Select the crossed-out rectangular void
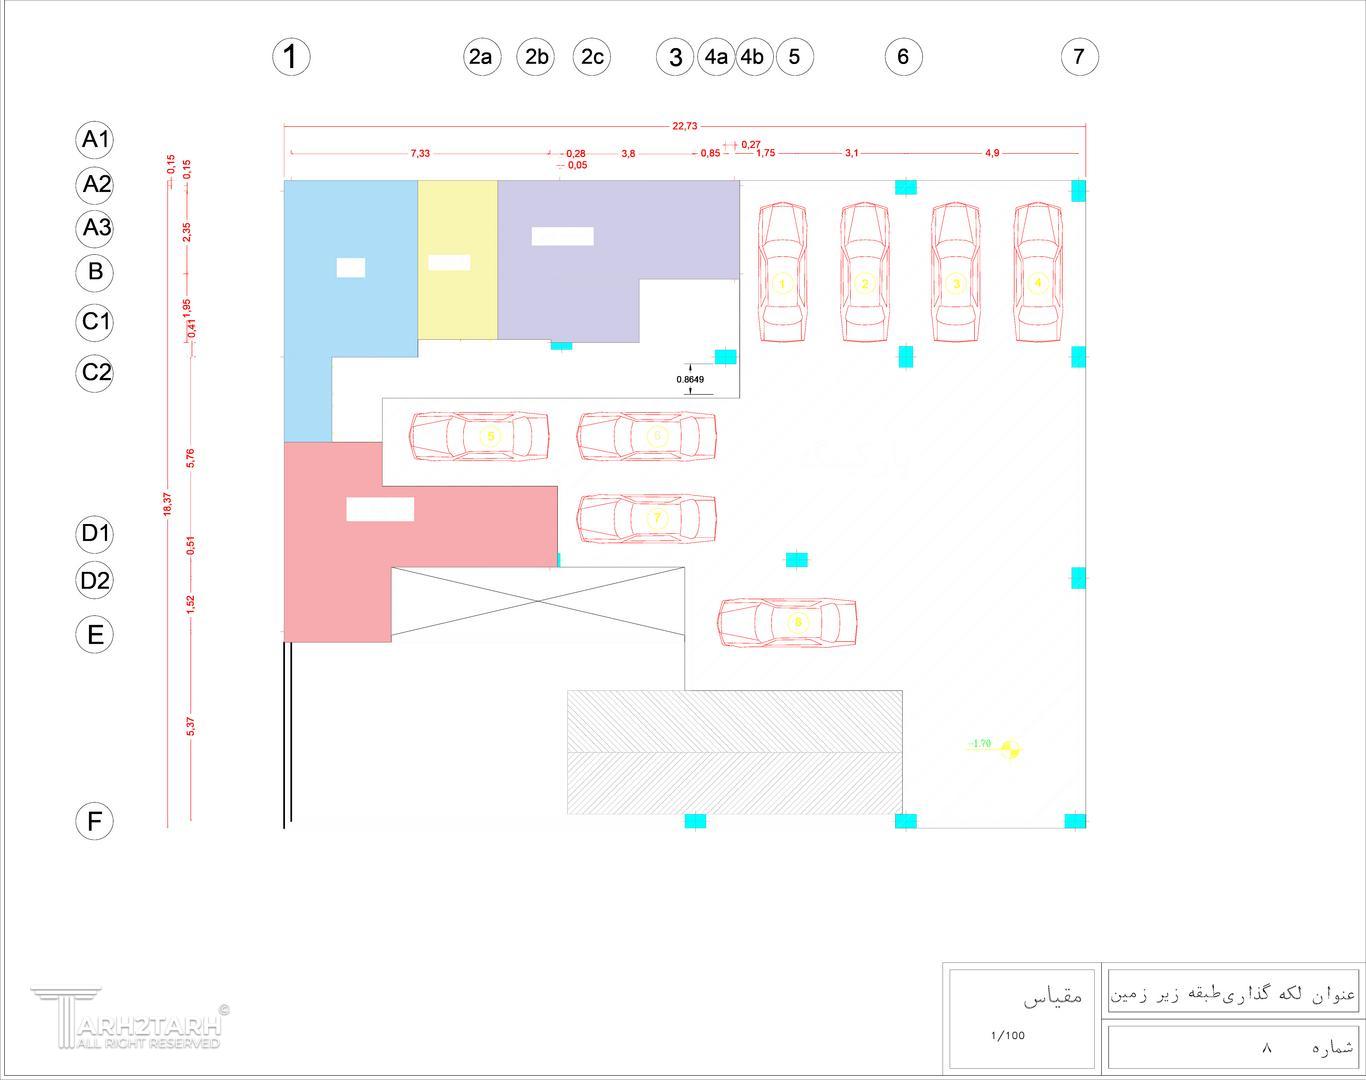This screenshot has width=1366, height=1080. 538,601
